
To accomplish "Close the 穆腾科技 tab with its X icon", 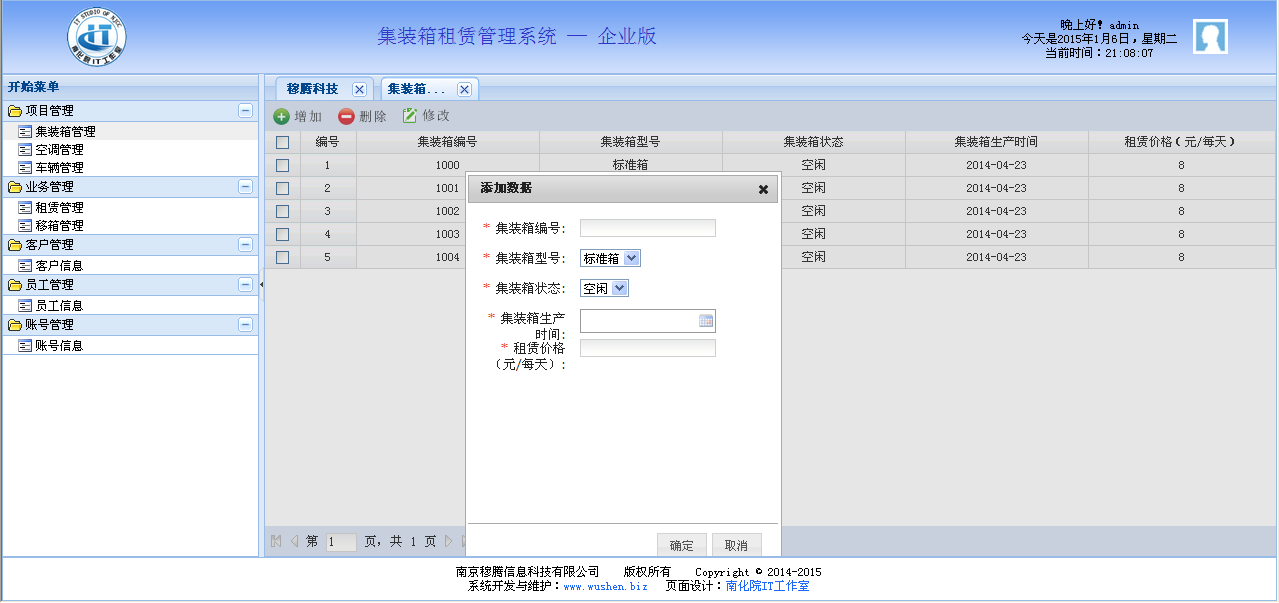I will (x=359, y=89).
